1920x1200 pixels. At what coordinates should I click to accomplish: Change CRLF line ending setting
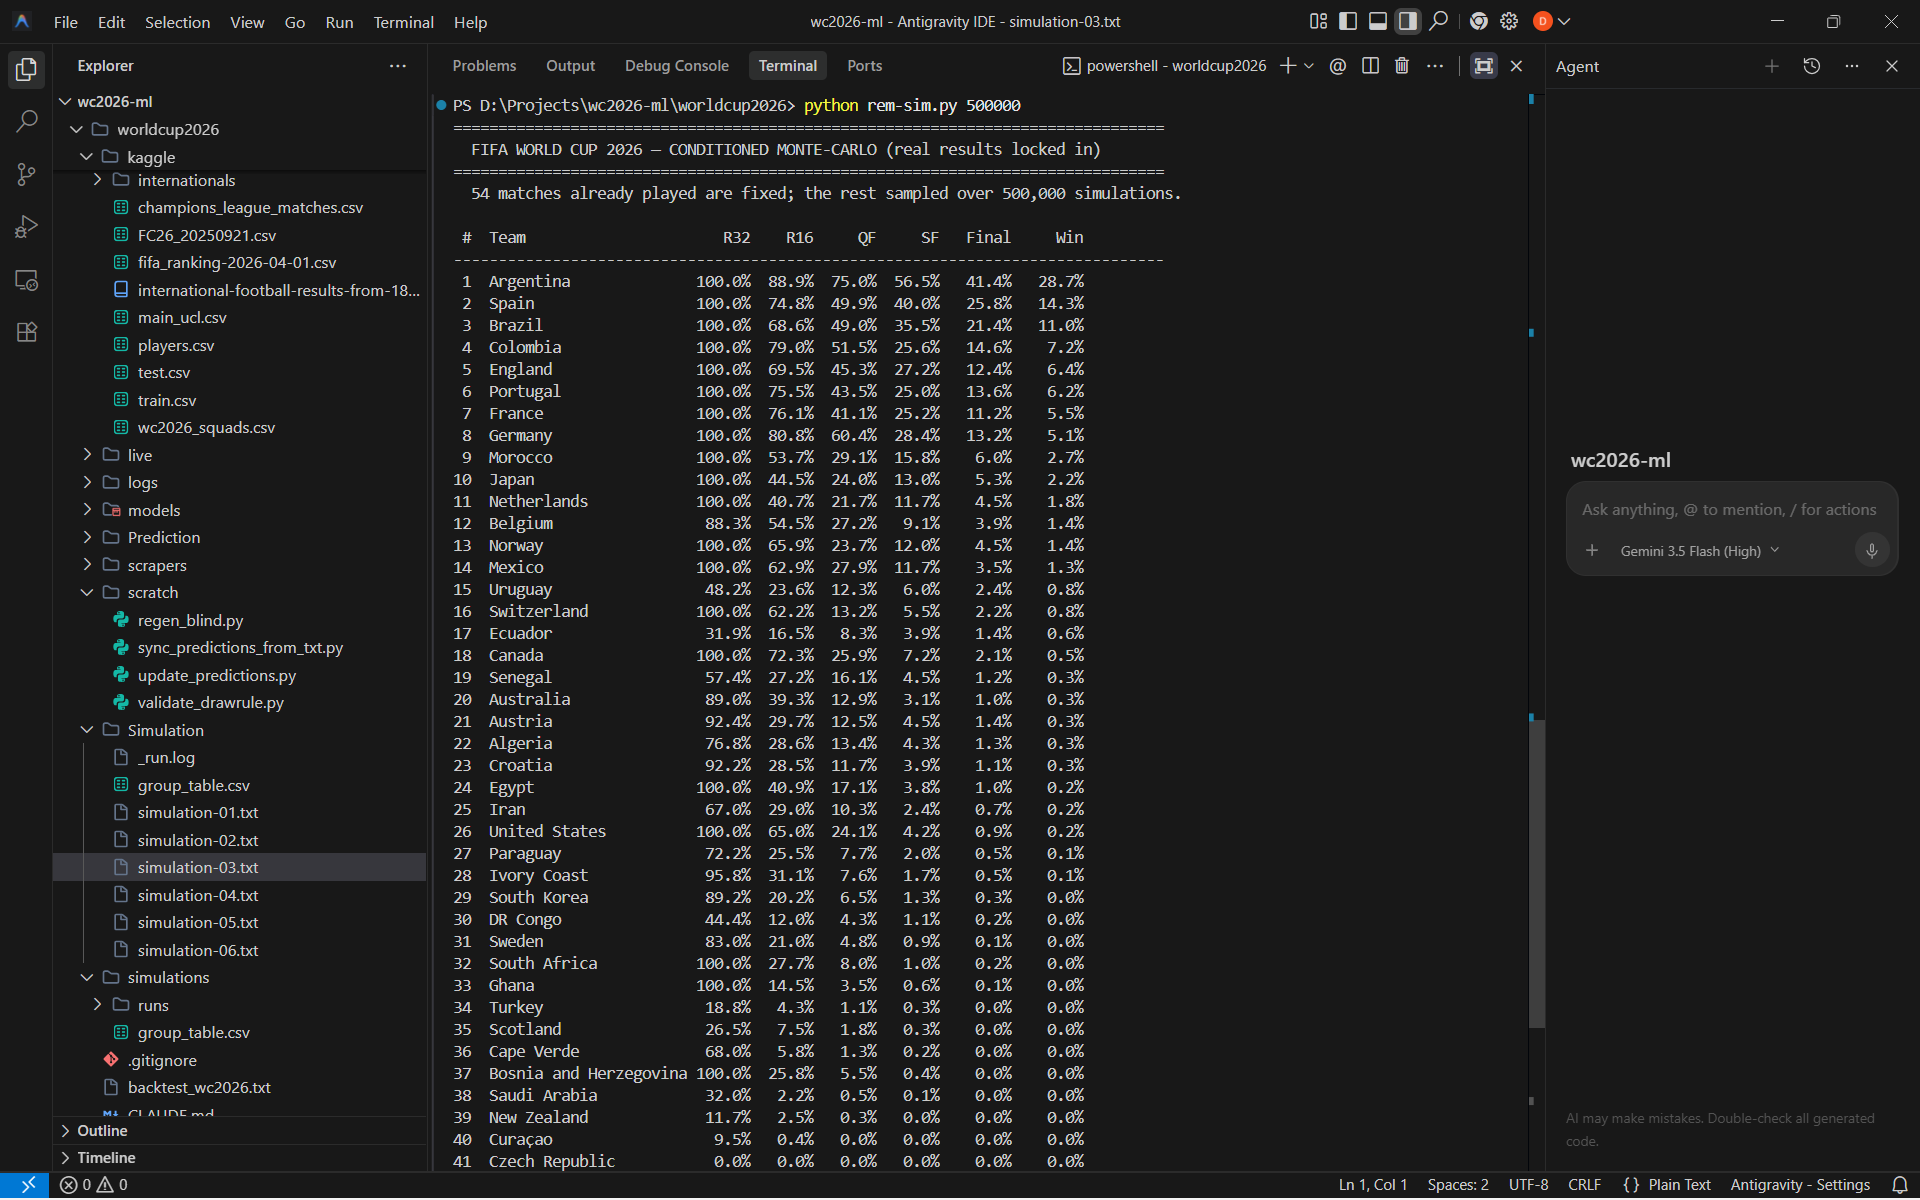(1584, 1185)
